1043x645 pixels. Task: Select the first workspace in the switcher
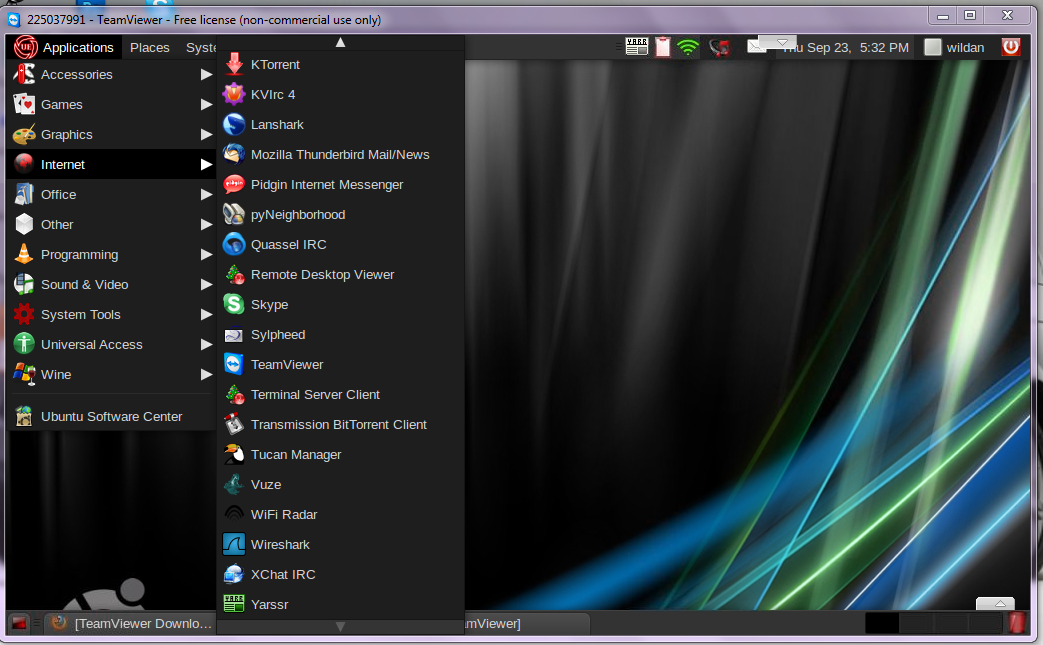pos(882,623)
